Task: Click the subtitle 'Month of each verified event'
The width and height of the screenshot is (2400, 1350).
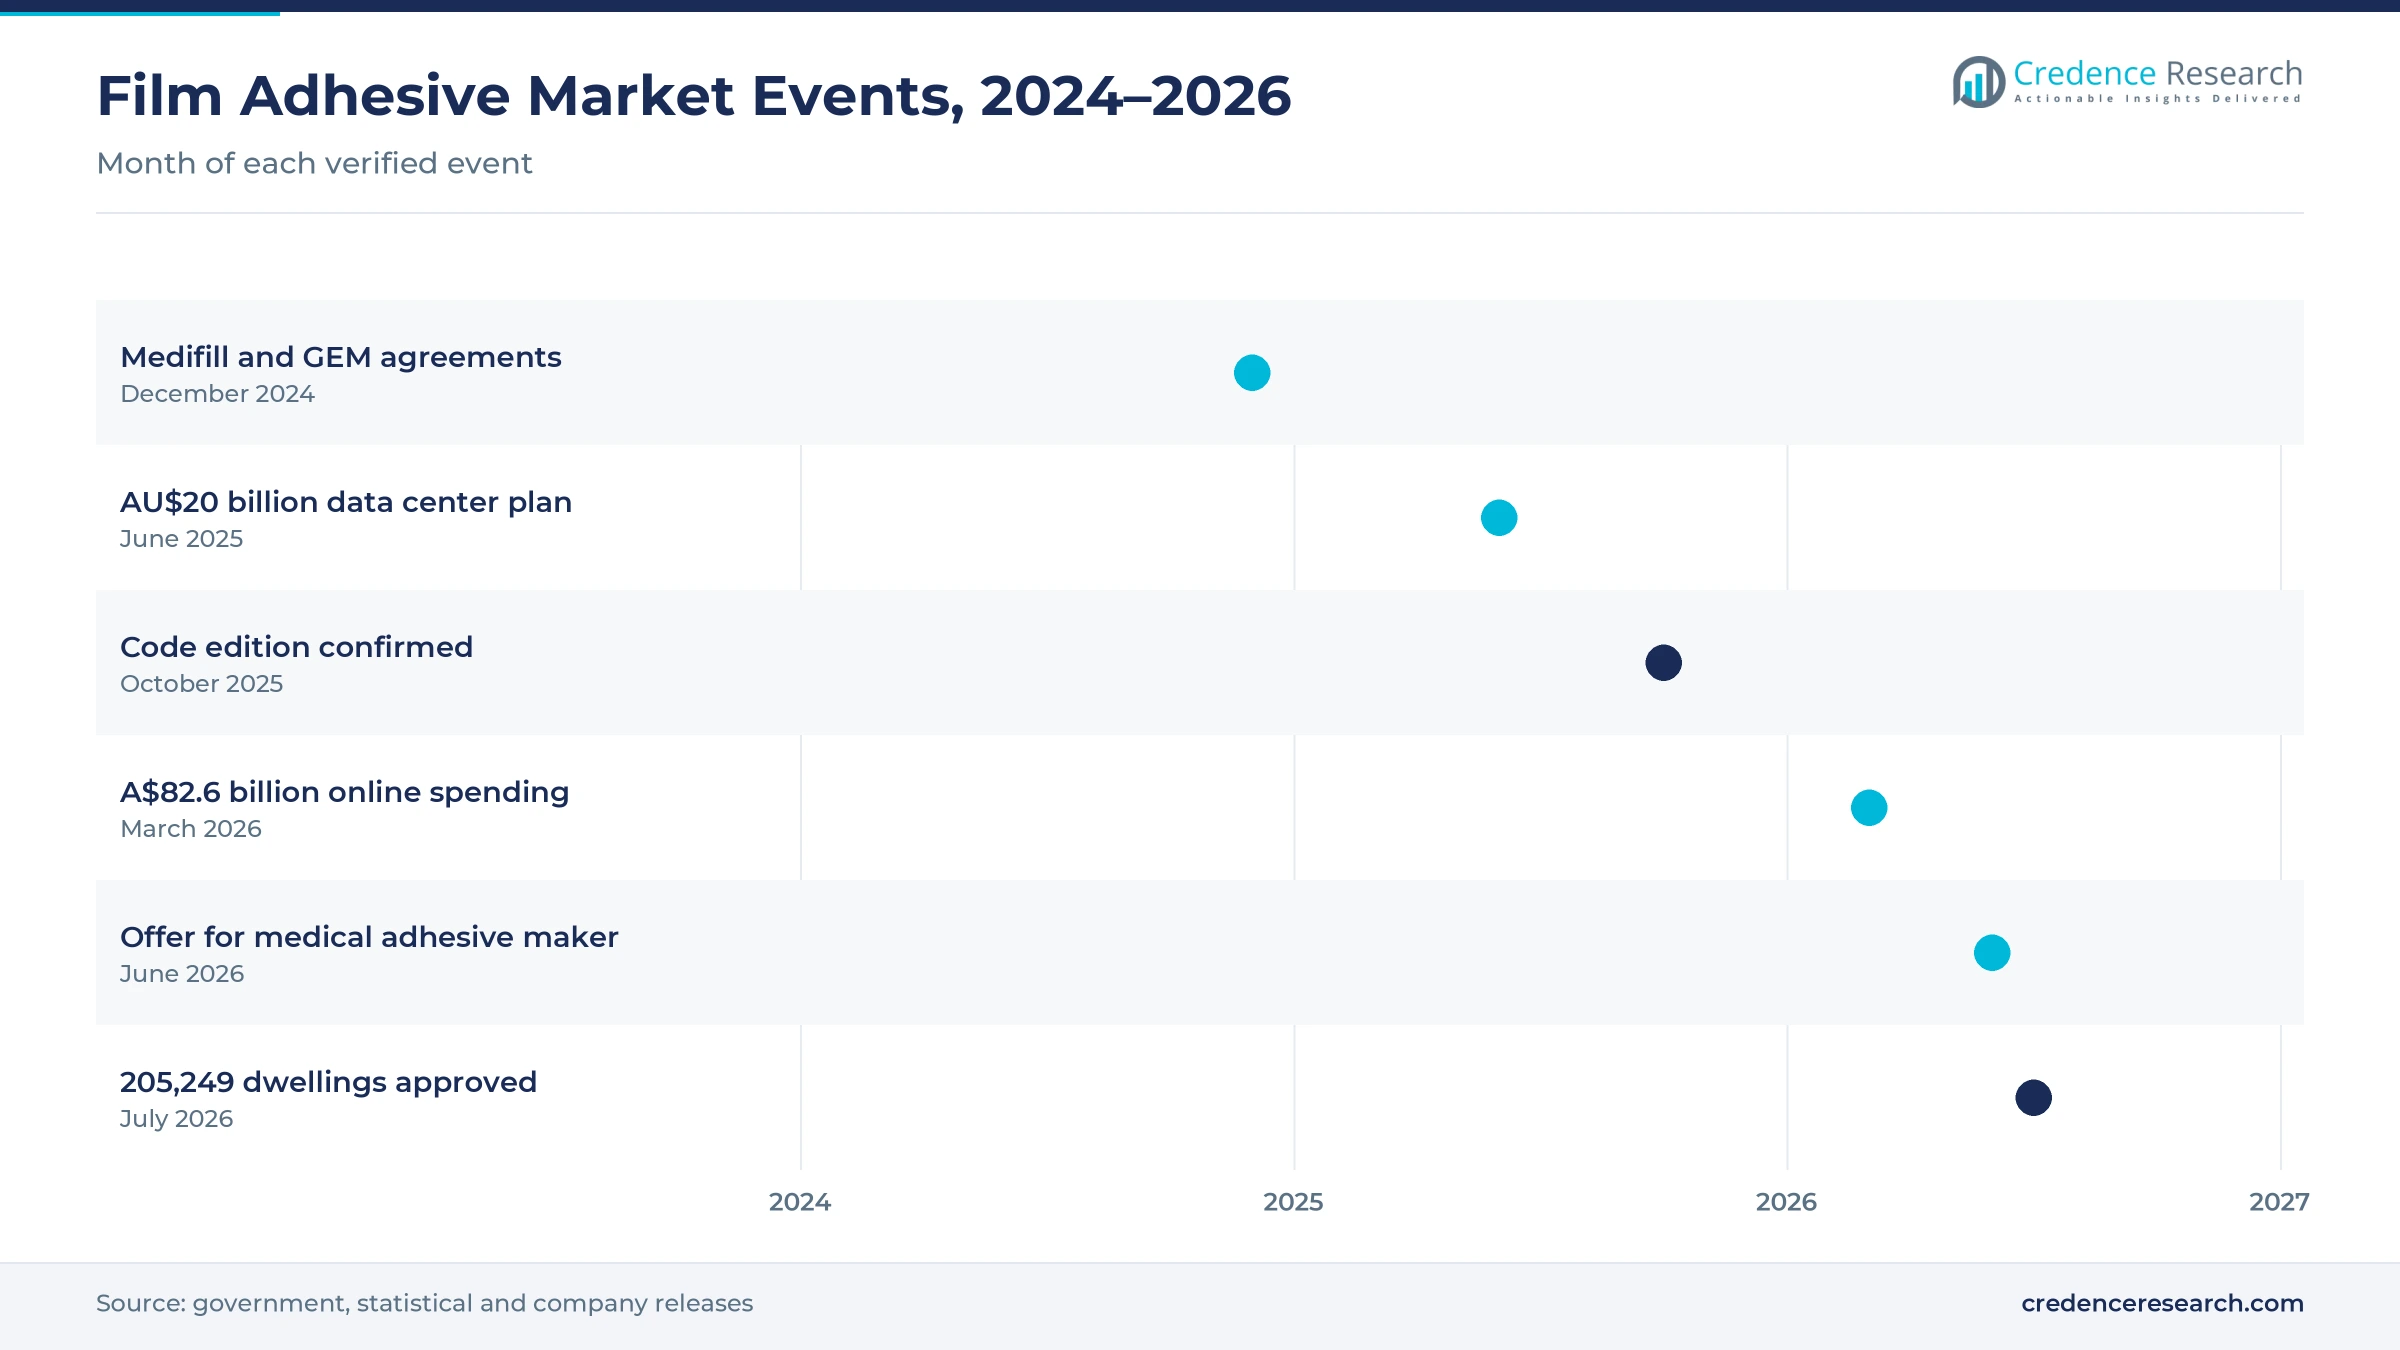Action: click(314, 163)
